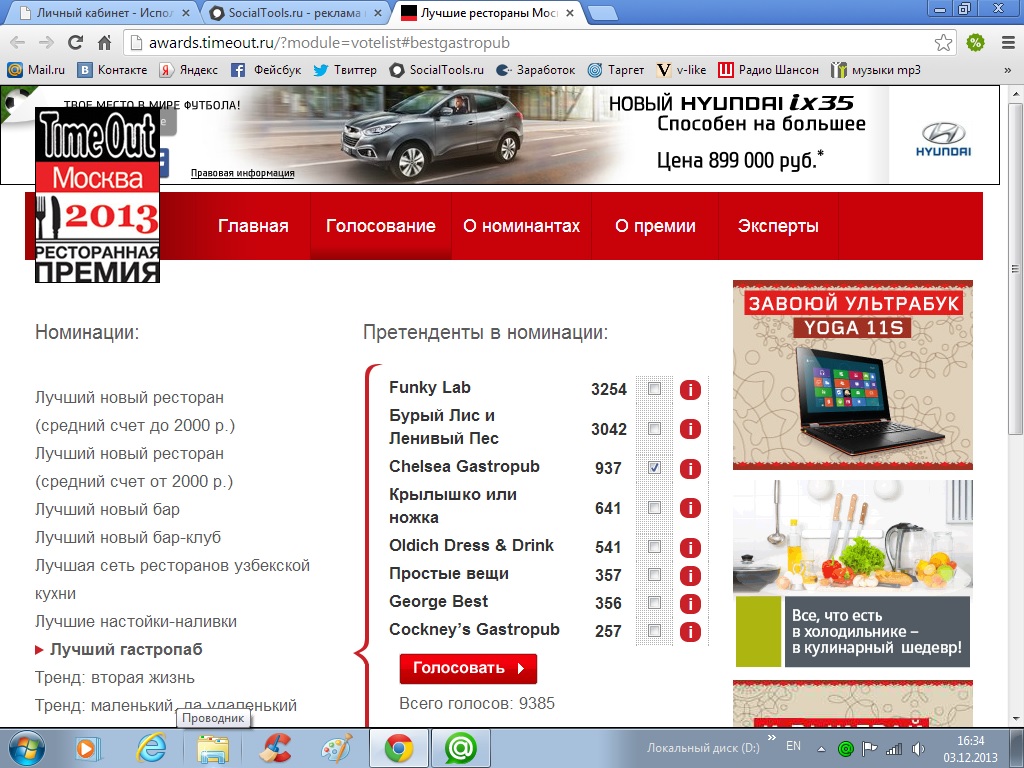
Task: Expand hidden bookmarks with the chevron
Action: pyautogui.click(x=1008, y=70)
